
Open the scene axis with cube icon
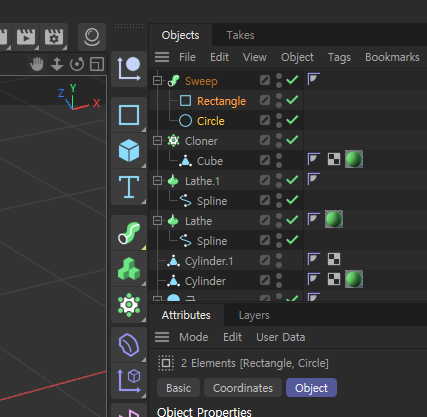pyautogui.click(x=129, y=381)
